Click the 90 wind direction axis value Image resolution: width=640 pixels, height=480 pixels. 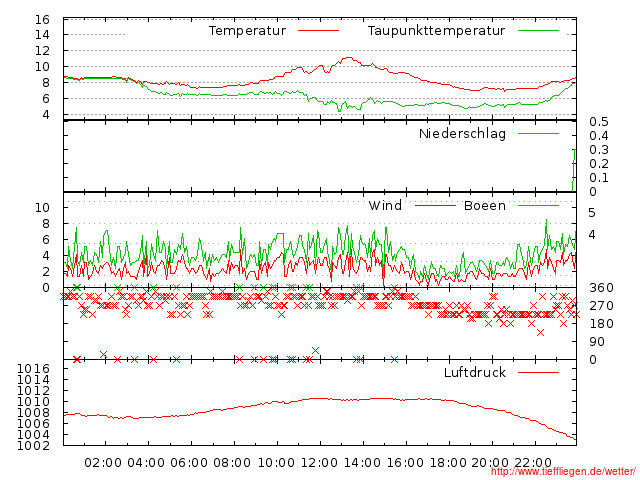point(597,342)
